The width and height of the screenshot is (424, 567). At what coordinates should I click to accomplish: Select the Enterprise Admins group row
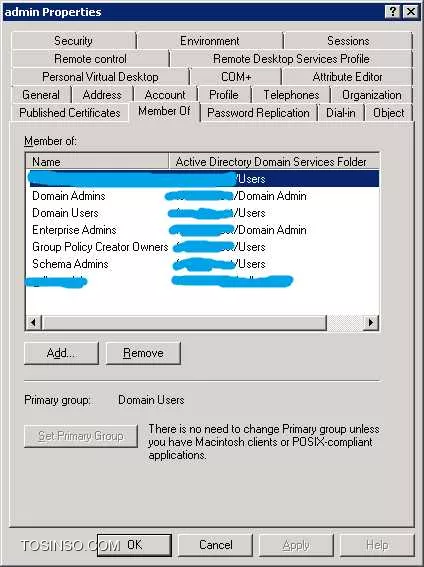(x=202, y=230)
